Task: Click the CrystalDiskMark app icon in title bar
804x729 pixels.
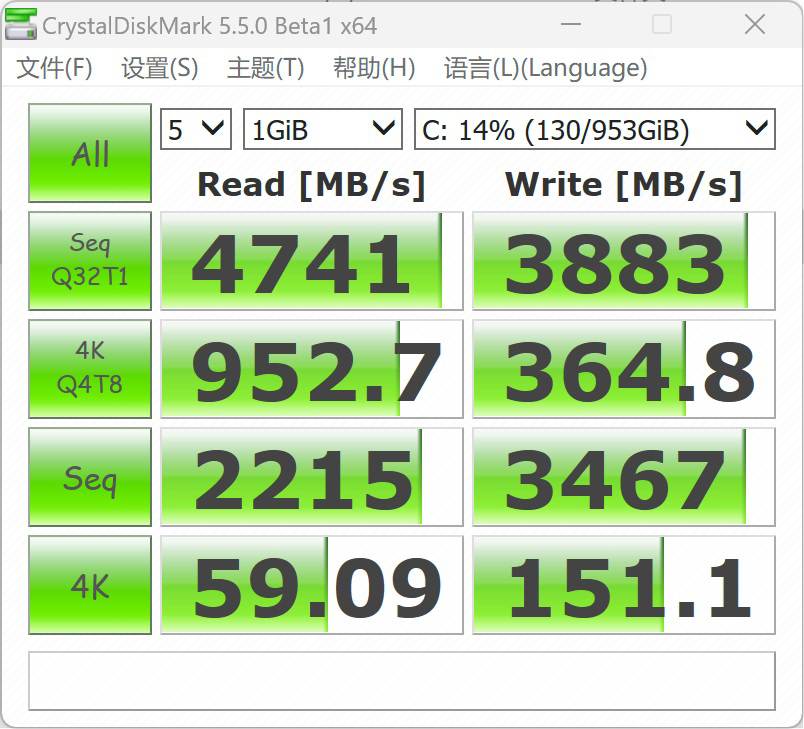Action: click(21, 24)
